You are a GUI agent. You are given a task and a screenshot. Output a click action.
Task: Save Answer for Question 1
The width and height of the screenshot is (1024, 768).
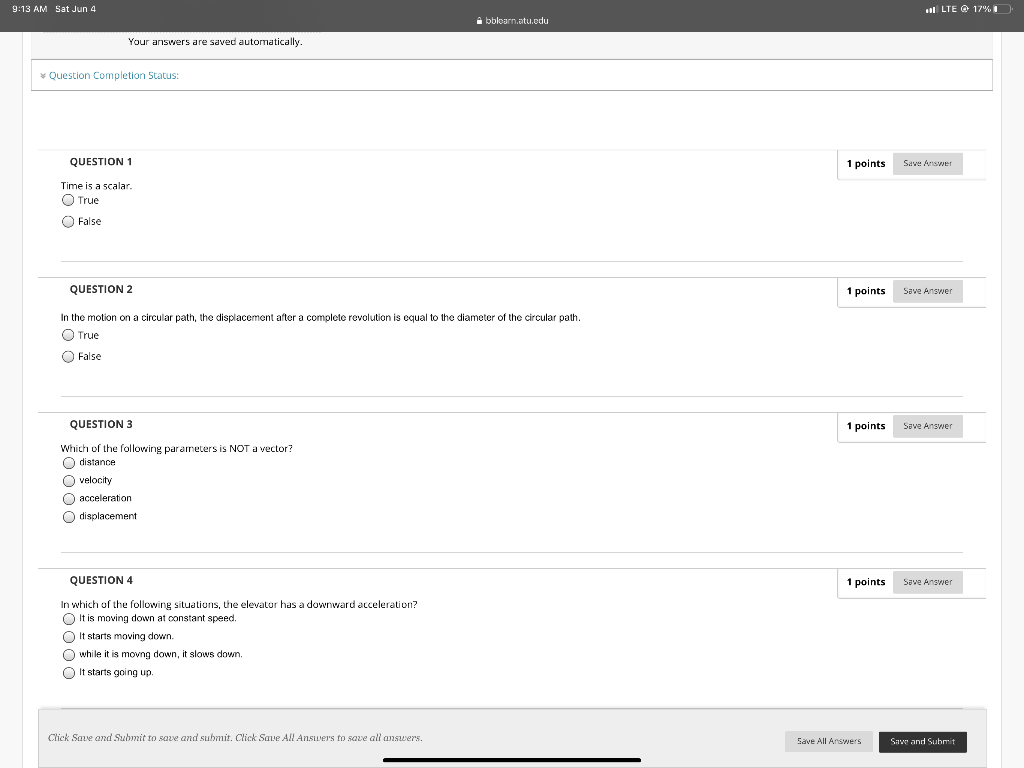pyautogui.click(x=927, y=163)
